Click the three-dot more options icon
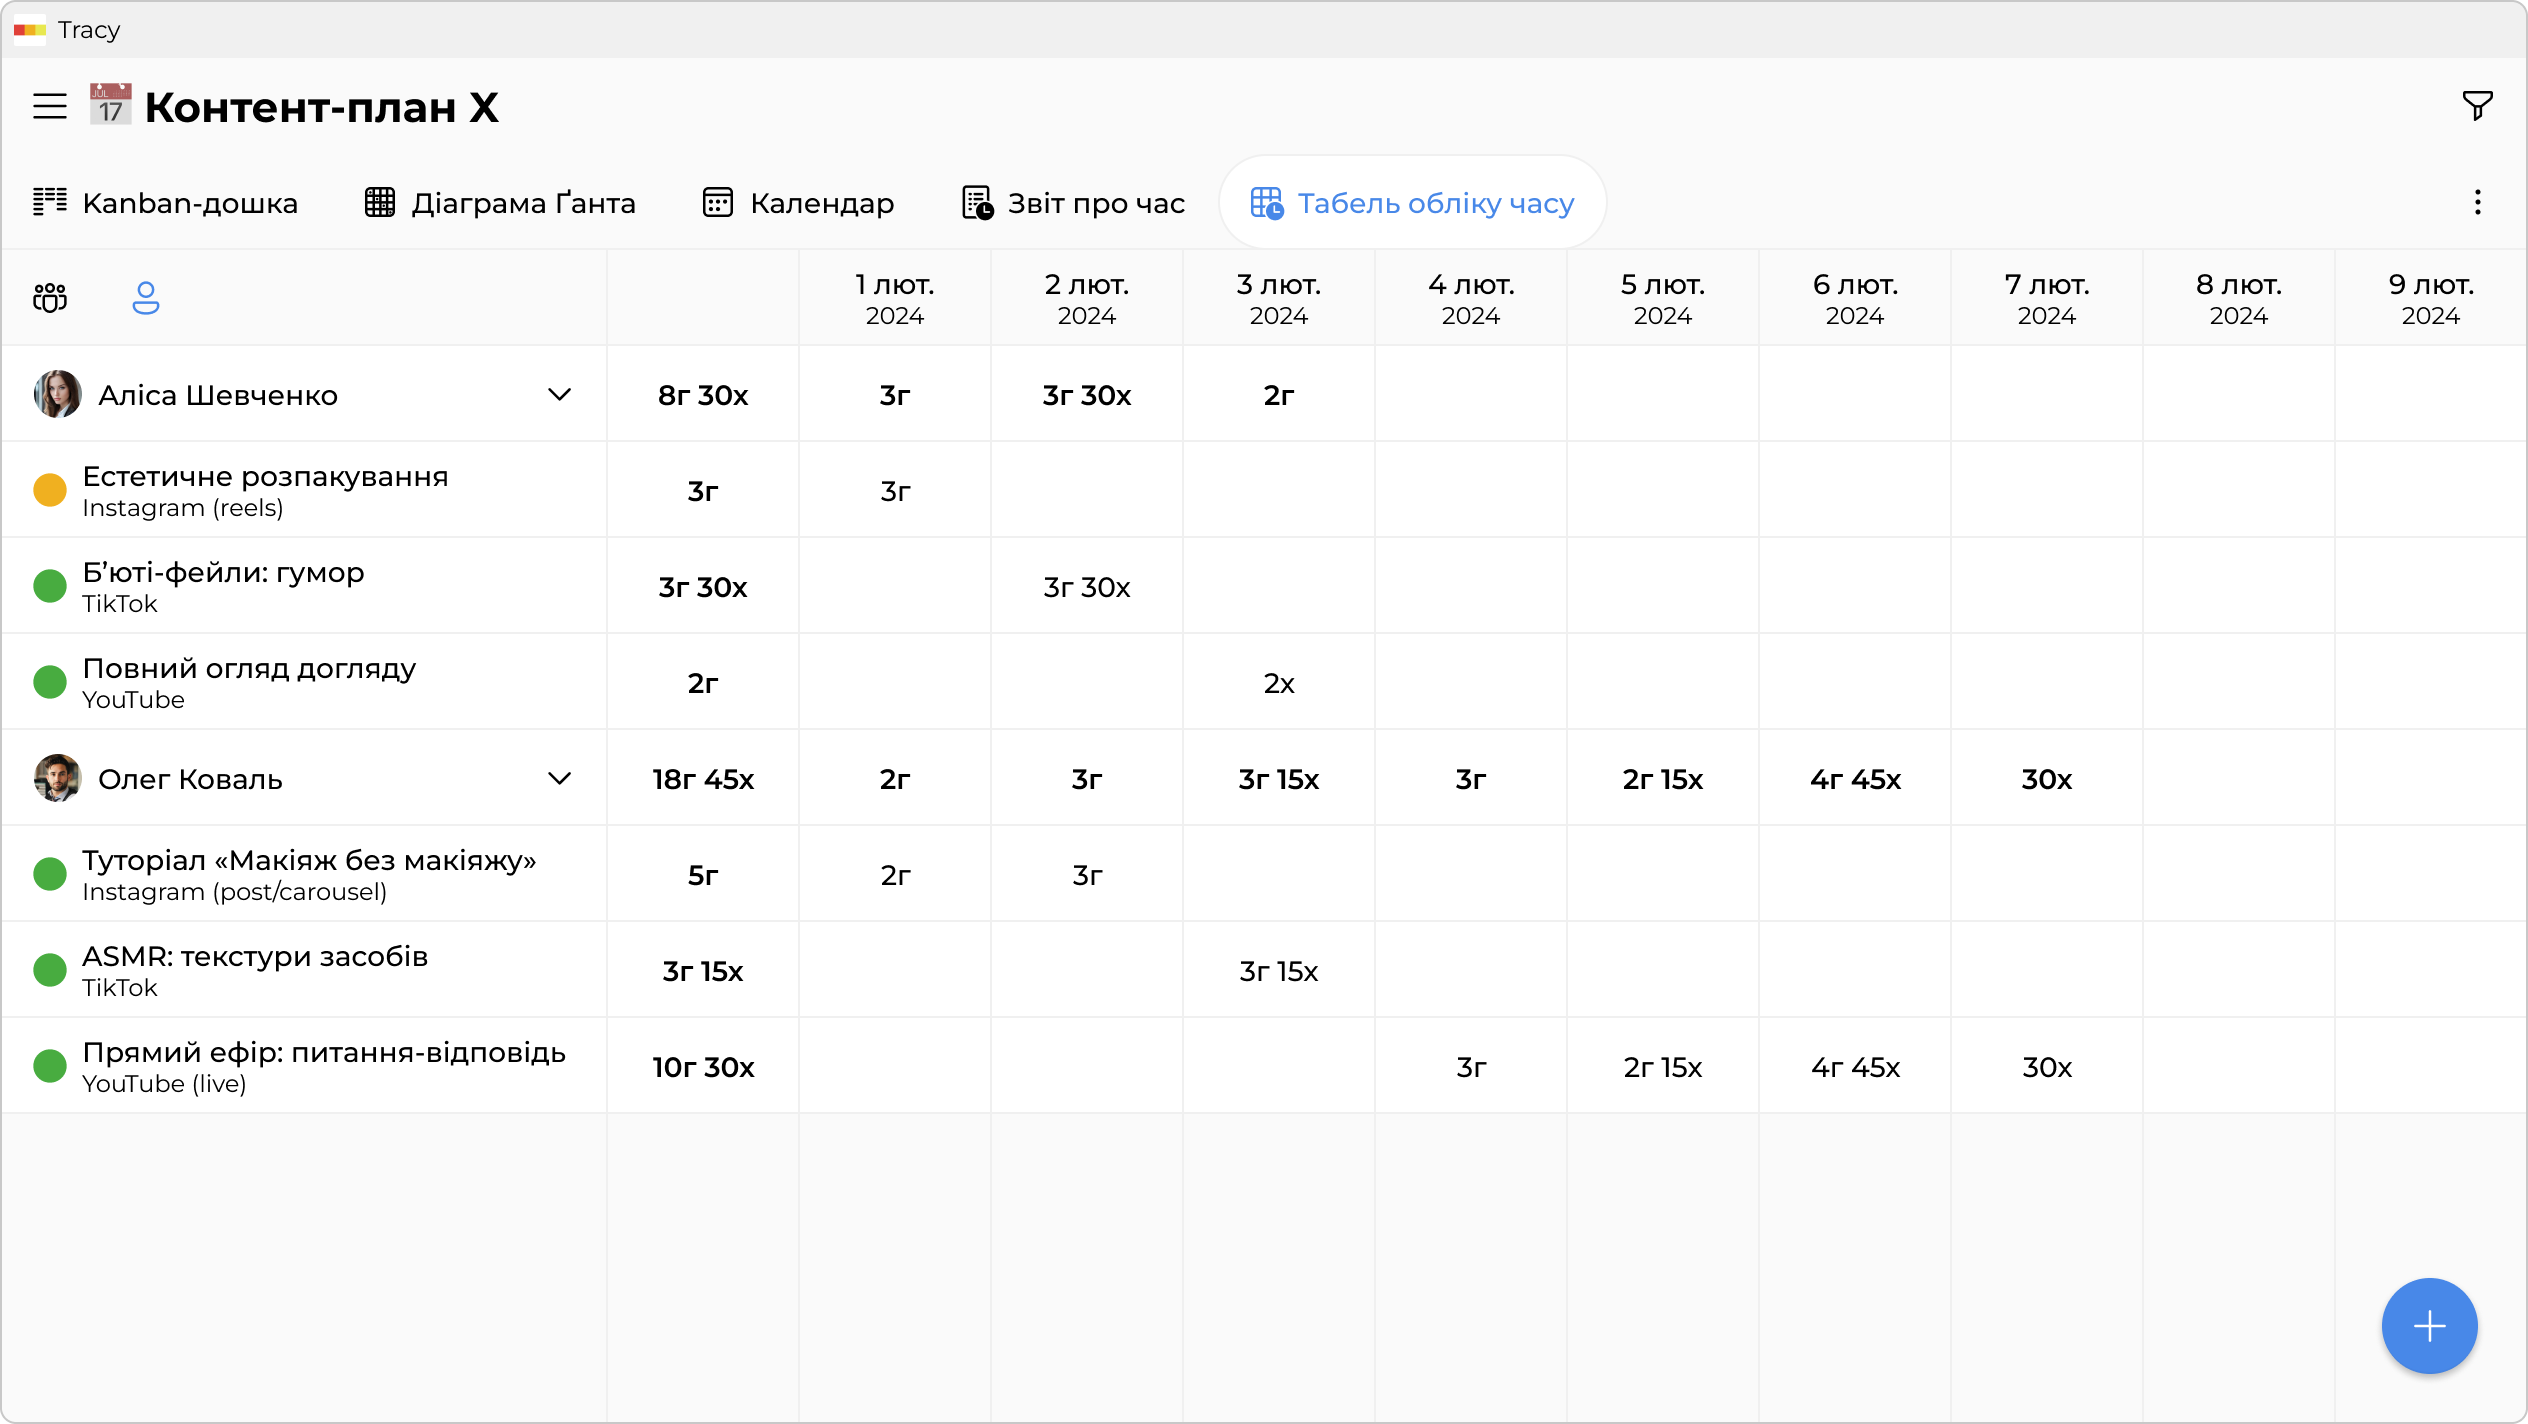 click(x=2477, y=203)
